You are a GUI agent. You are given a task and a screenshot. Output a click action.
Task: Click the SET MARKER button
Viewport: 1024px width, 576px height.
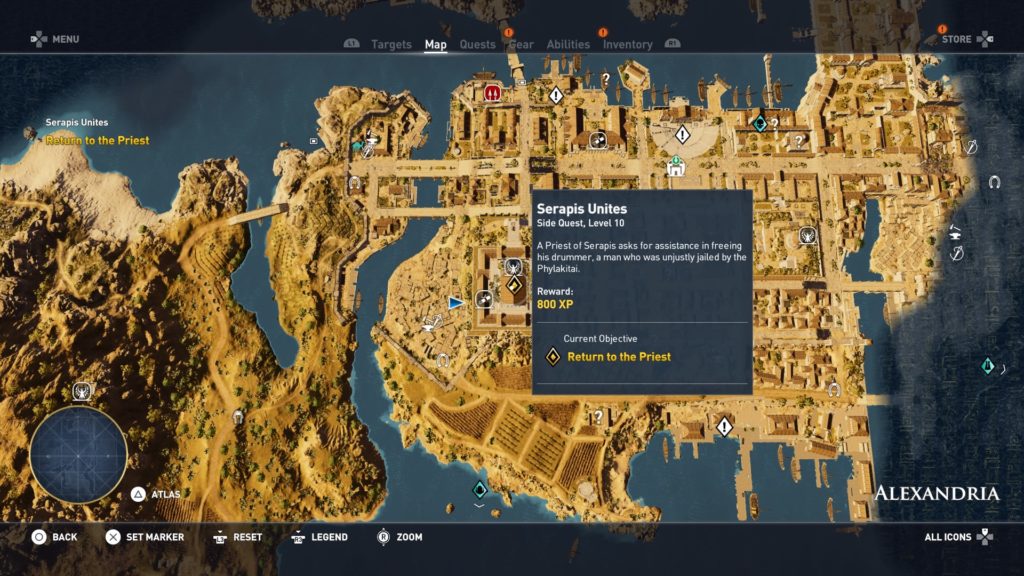145,537
